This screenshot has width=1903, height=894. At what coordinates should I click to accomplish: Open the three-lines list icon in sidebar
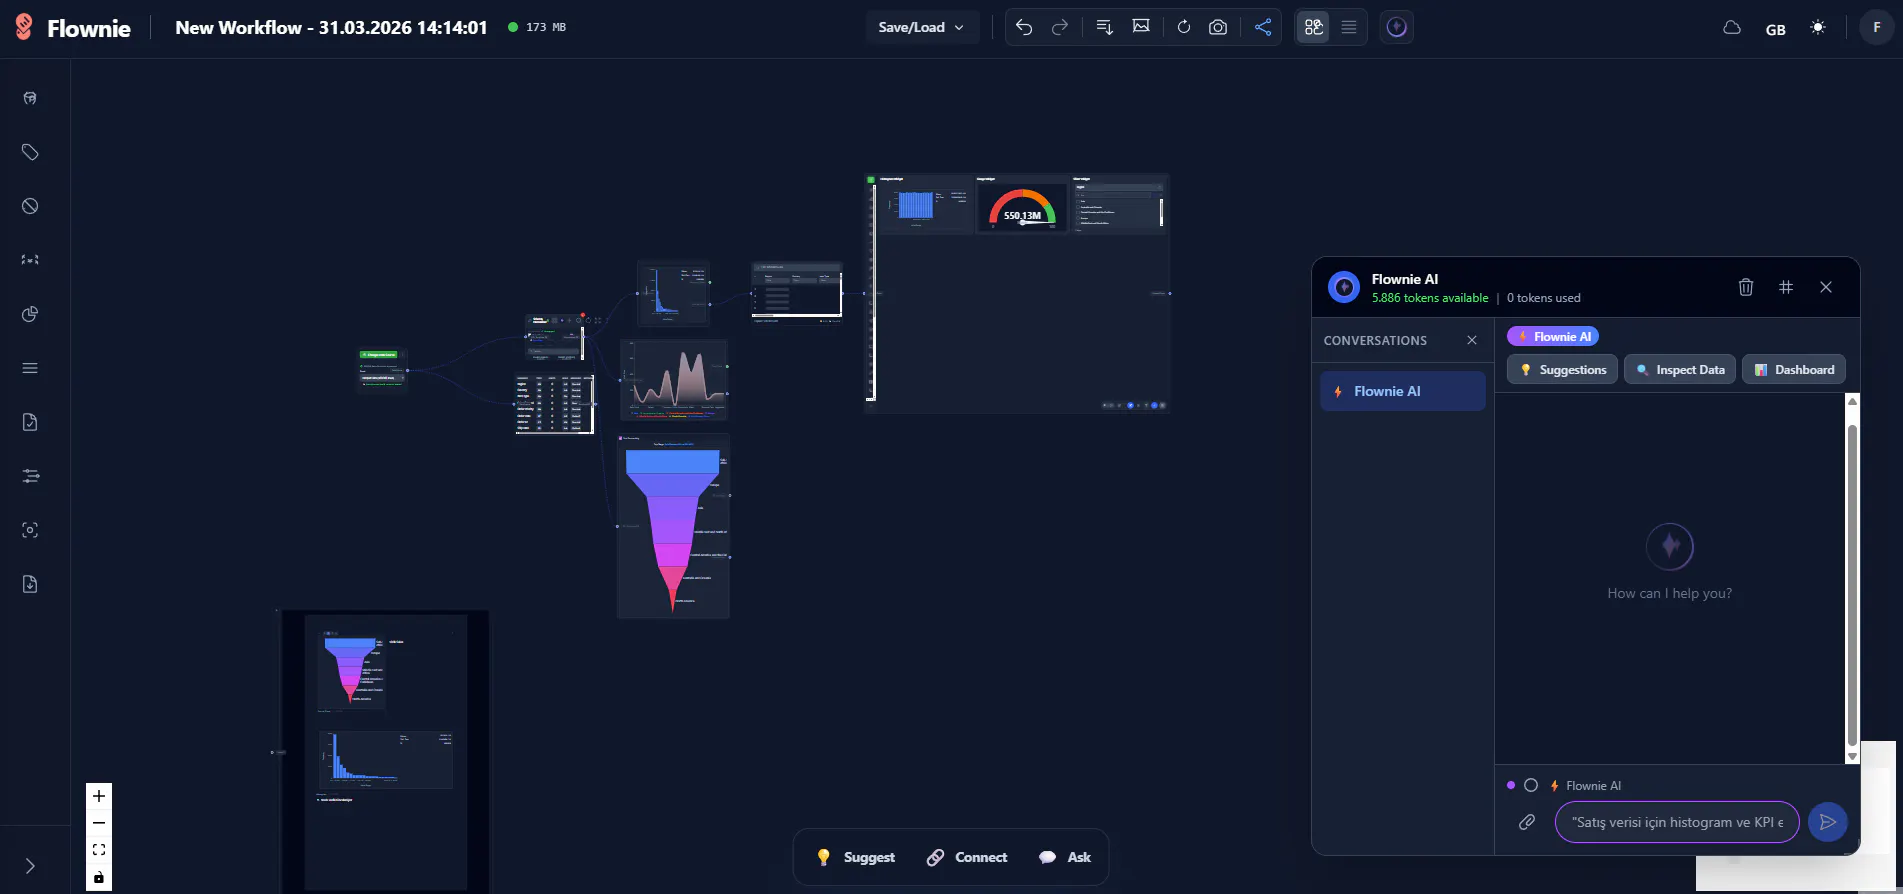pyautogui.click(x=30, y=368)
